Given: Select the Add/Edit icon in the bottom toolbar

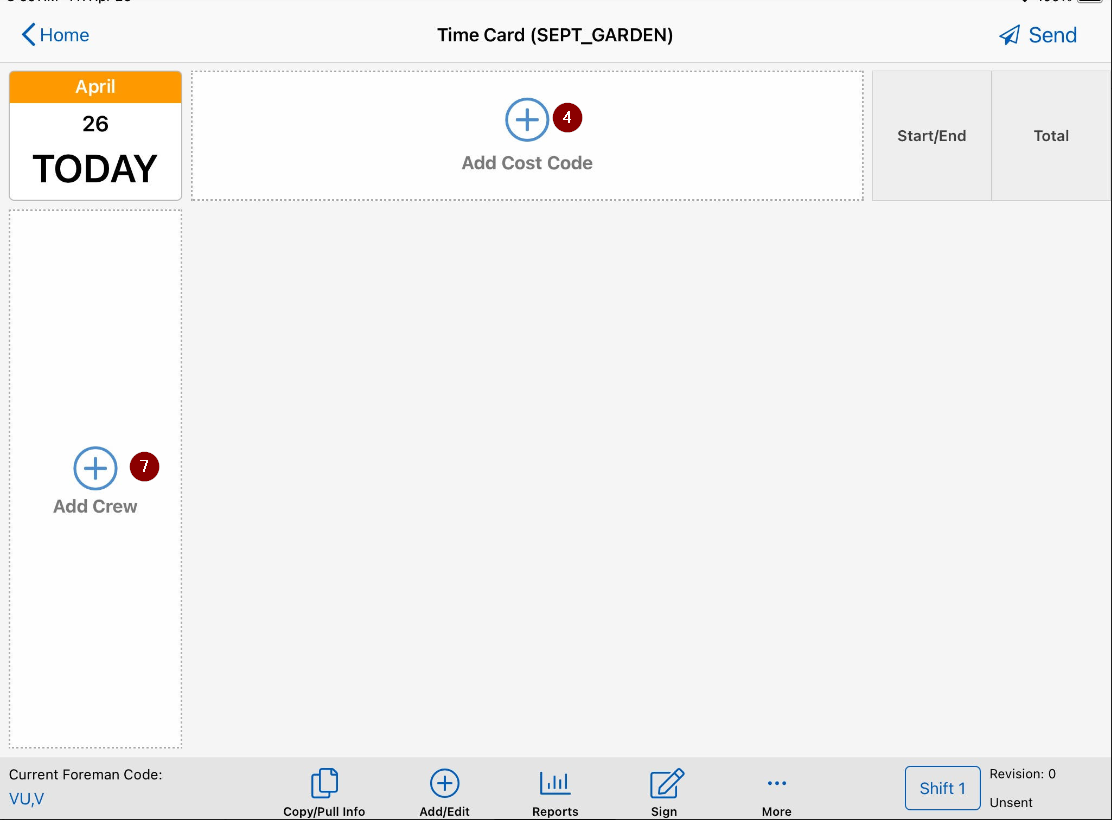Looking at the screenshot, I should click(444, 789).
